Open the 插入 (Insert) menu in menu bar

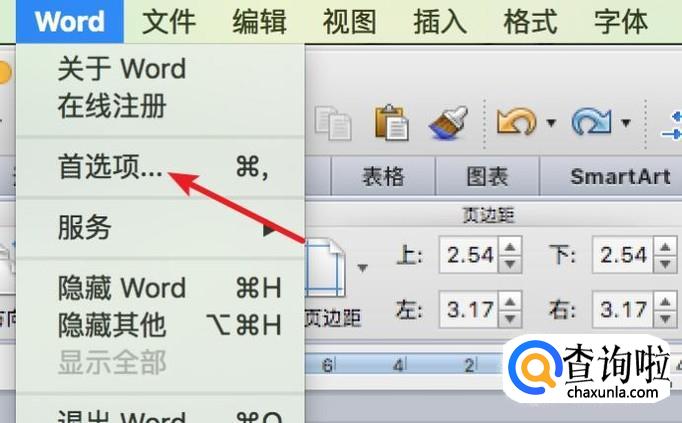[439, 21]
